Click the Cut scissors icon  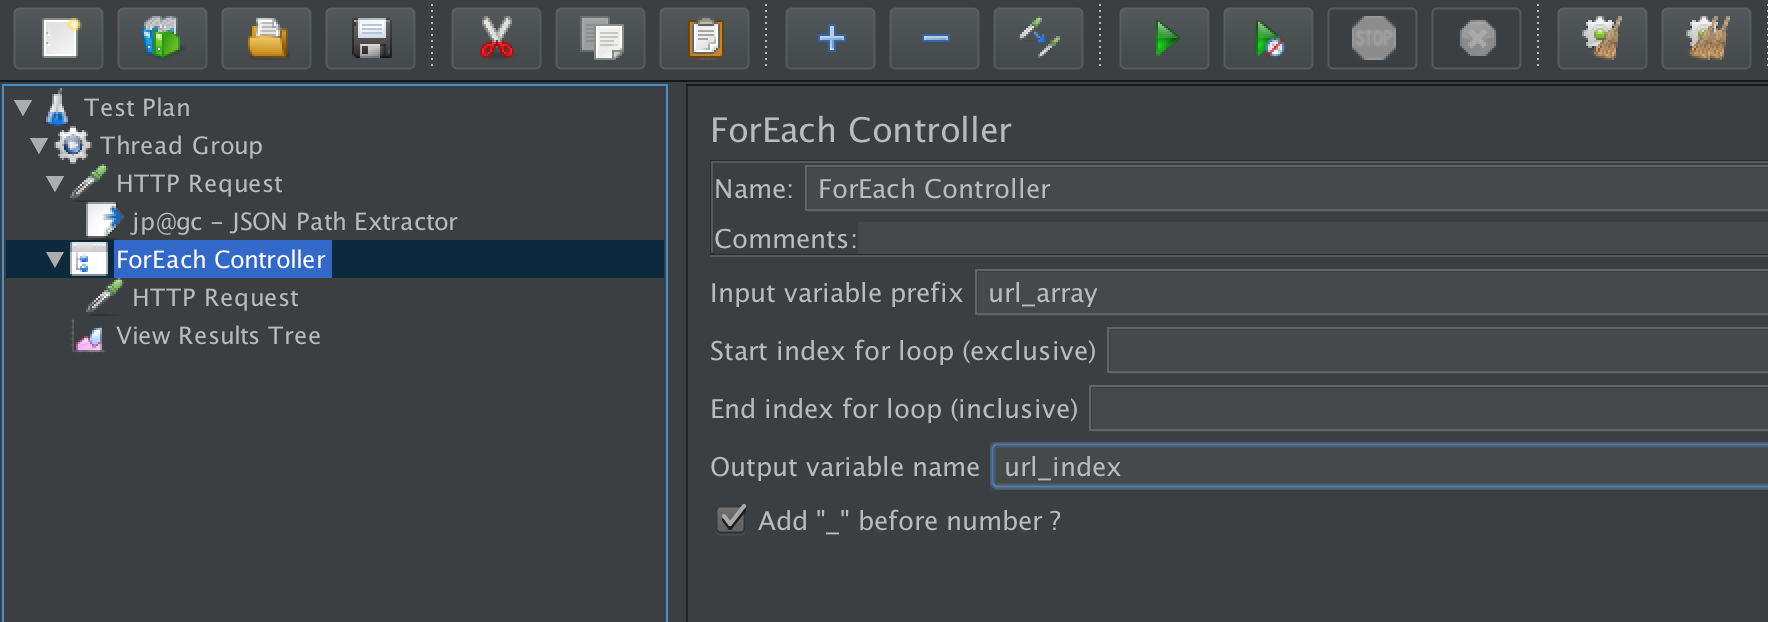[x=496, y=39]
